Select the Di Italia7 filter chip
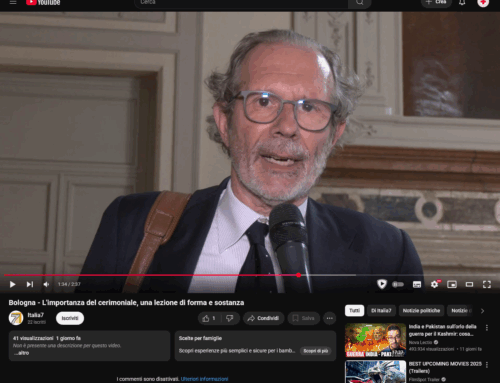 [x=381, y=310]
